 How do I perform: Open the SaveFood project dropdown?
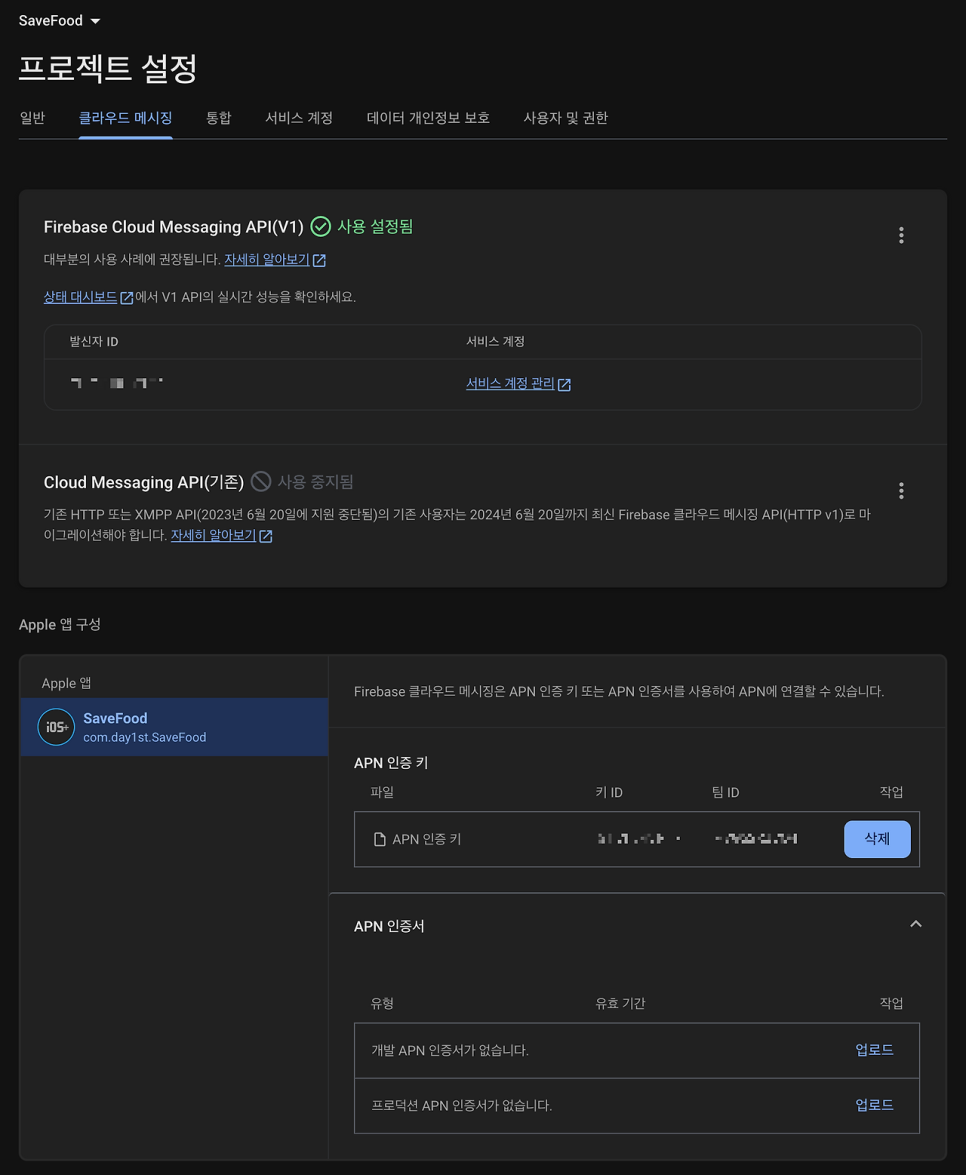click(59, 21)
